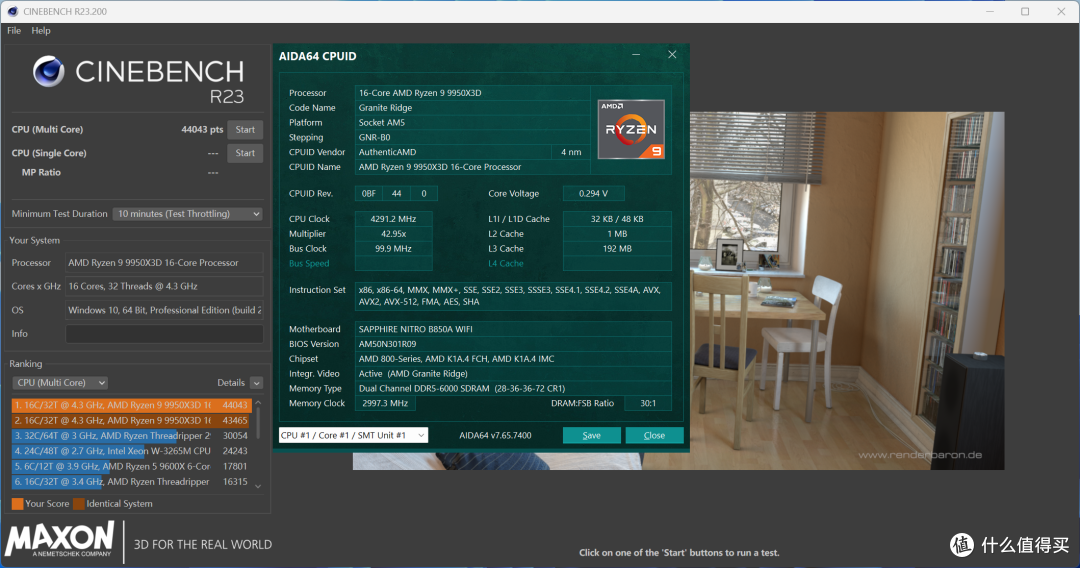1080x568 pixels.
Task: Click the Cores x GHz field
Action: [164, 286]
